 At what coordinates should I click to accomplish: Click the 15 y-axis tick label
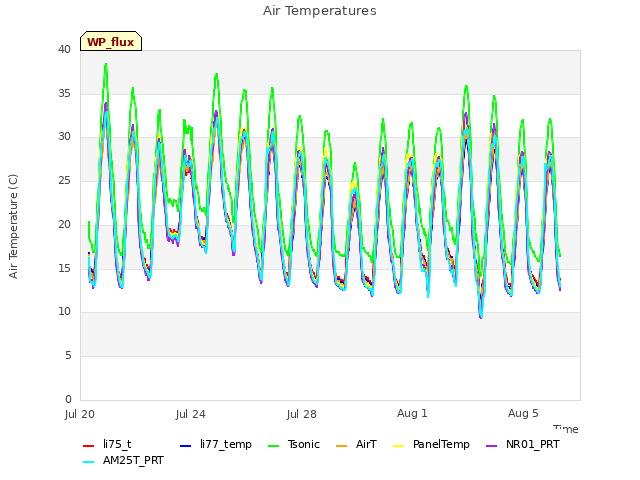point(64,268)
